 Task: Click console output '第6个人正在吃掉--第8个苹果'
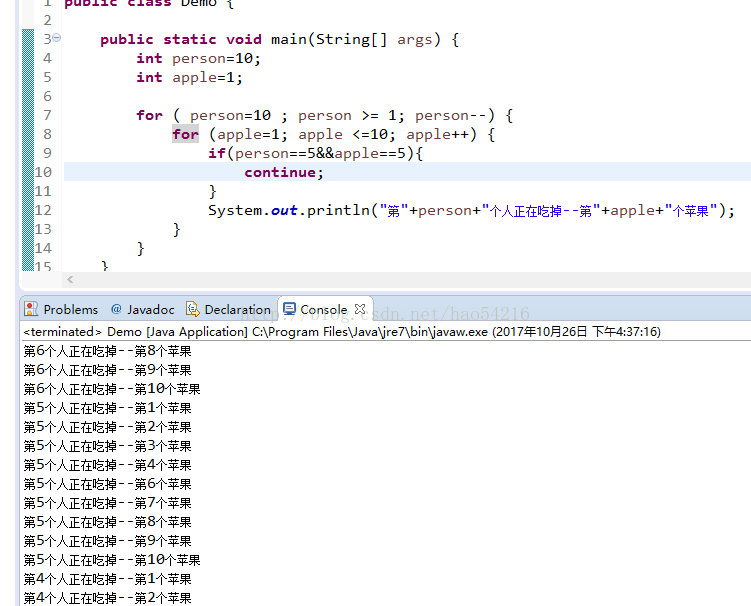pos(107,351)
